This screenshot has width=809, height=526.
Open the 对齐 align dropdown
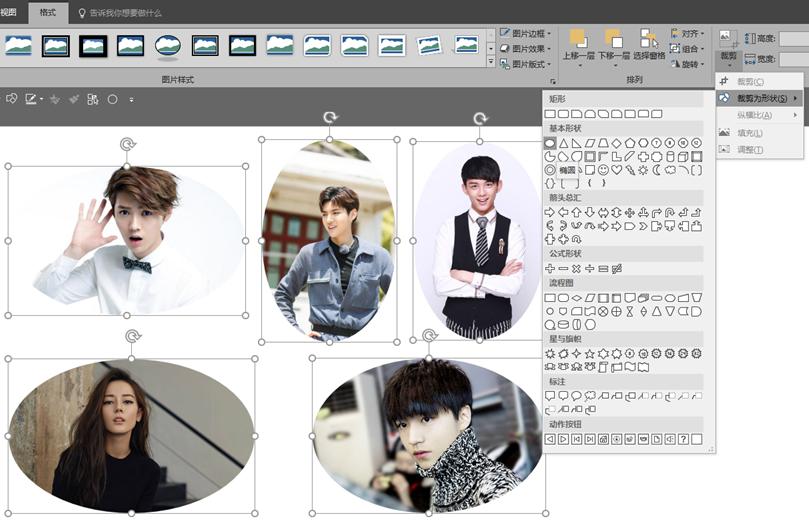tap(687, 33)
